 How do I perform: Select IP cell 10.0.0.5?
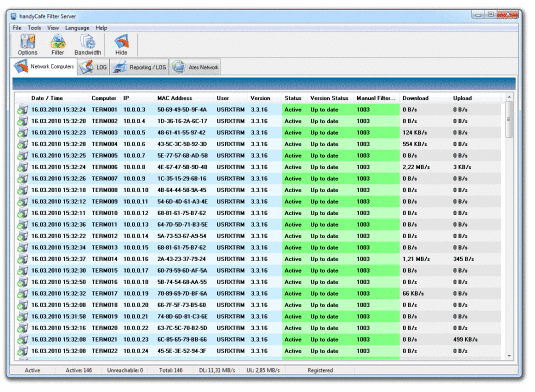click(x=134, y=133)
